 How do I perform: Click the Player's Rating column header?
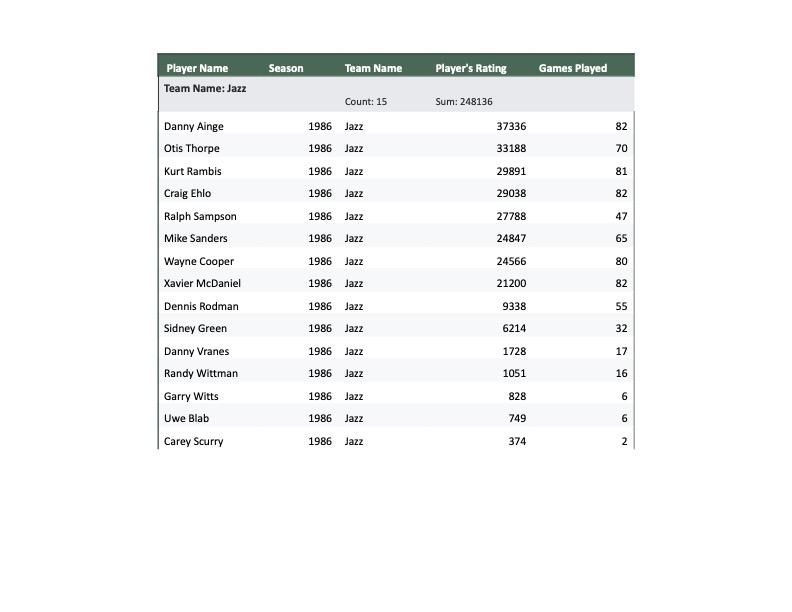coord(471,68)
